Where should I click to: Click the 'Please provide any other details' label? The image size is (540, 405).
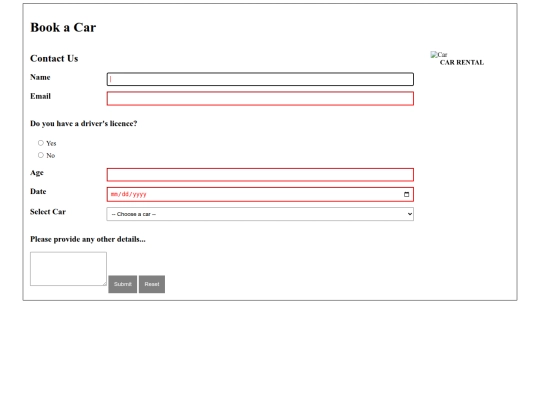(88, 239)
